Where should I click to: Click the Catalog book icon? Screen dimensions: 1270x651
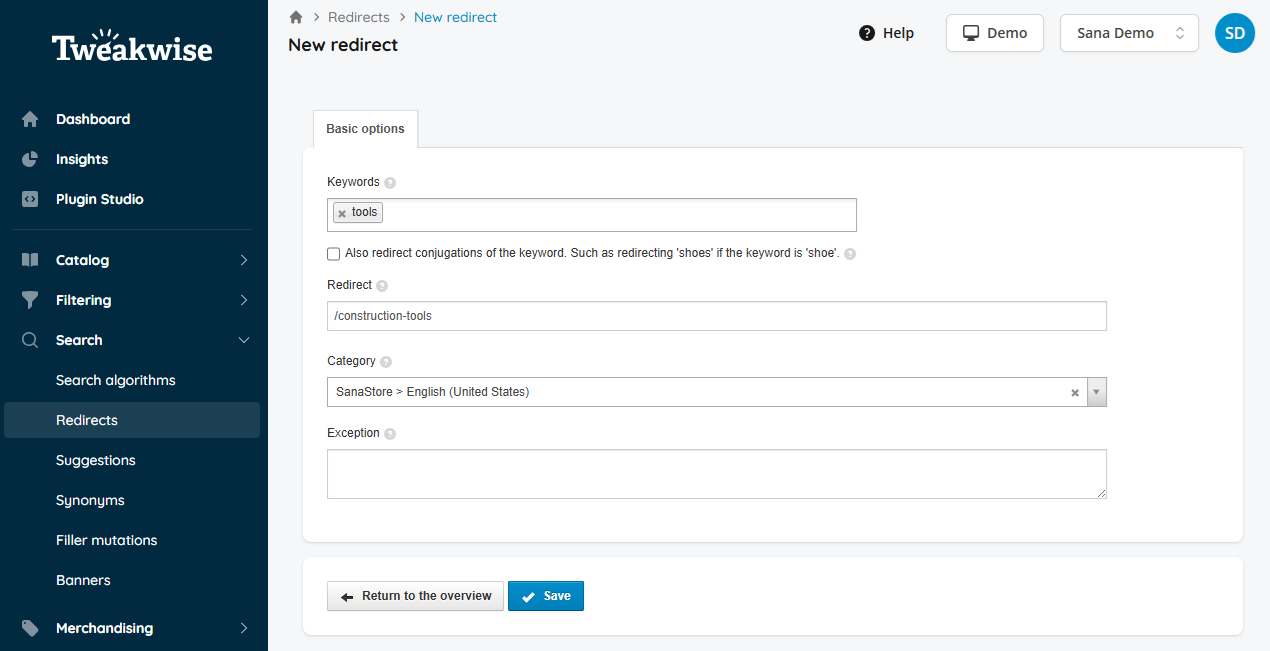click(30, 260)
